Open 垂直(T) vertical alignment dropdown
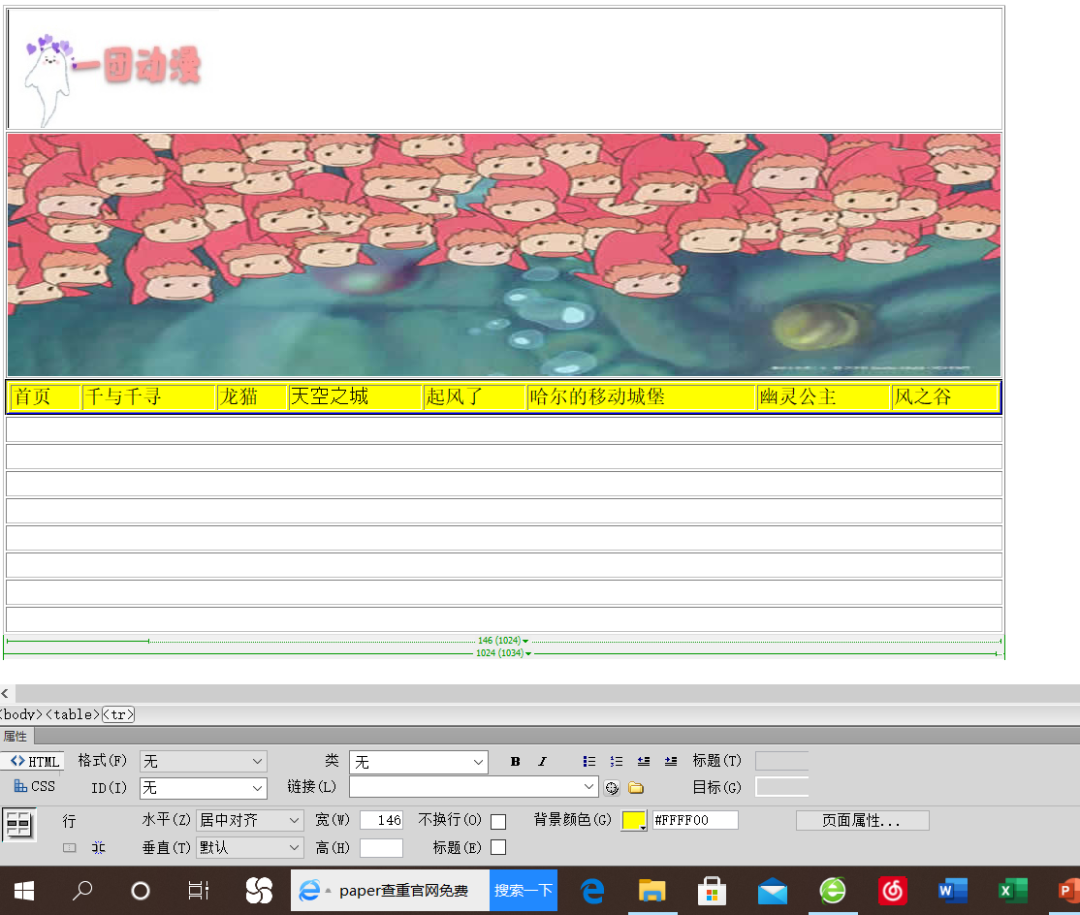 click(x=250, y=847)
